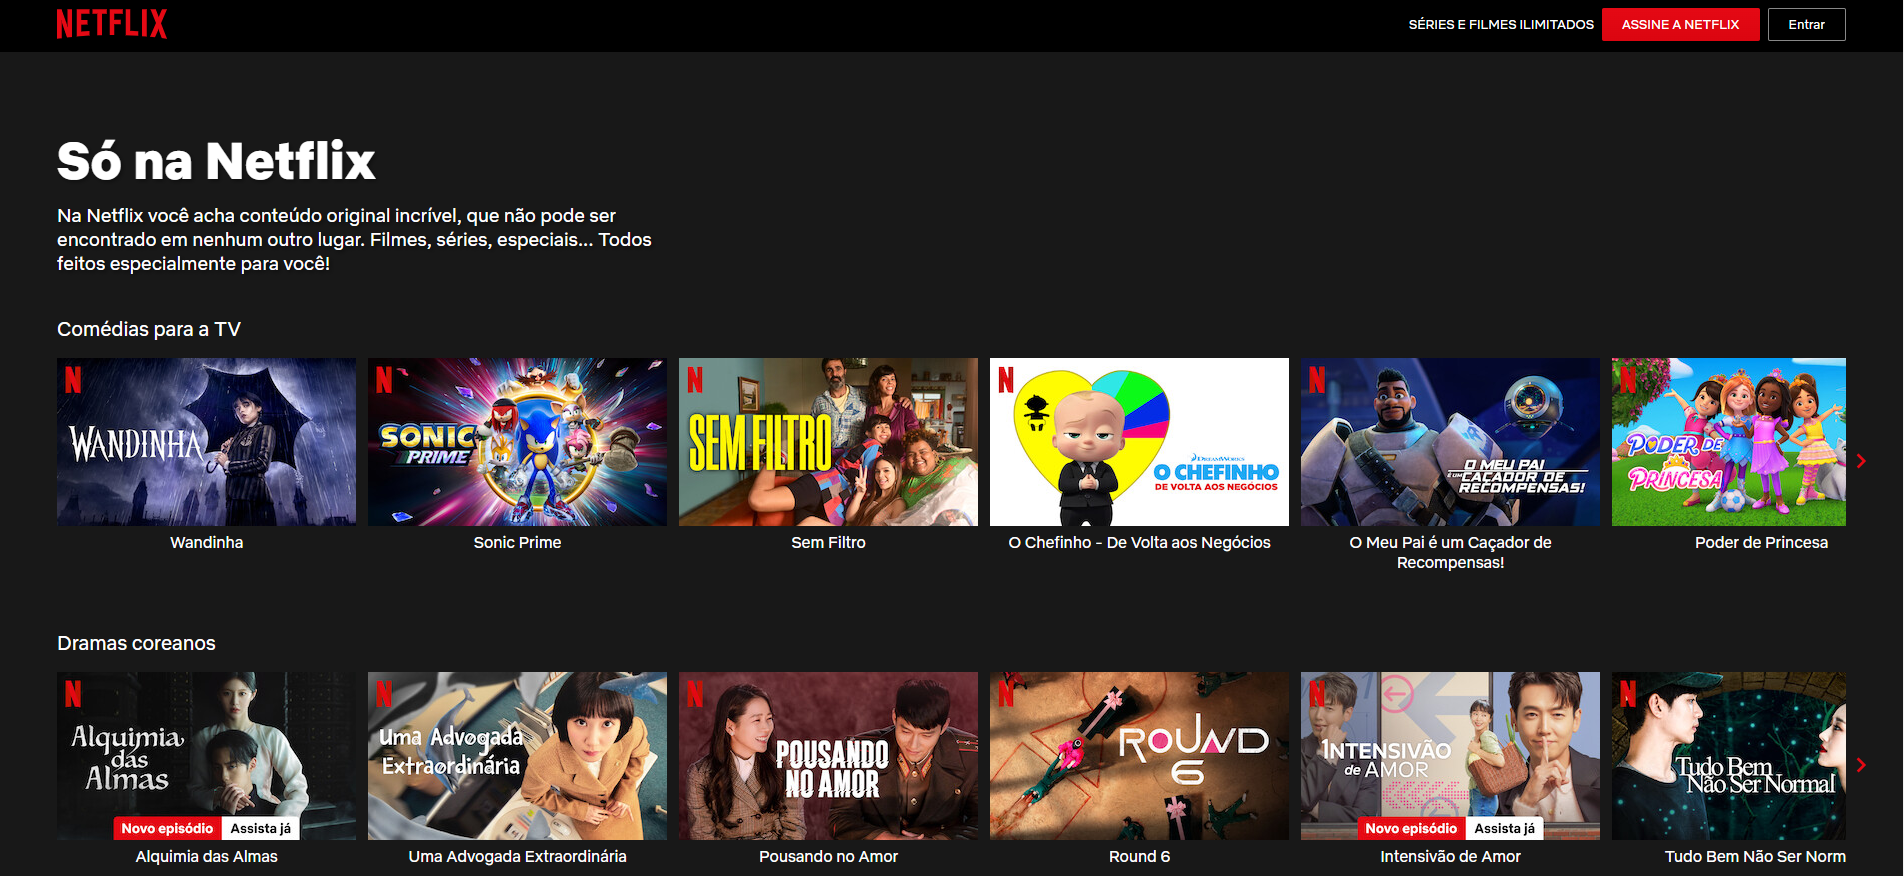Viewport: 1904px width, 876px height.
Task: Click Assista já badge on Intensivão de Amor
Action: point(1504,828)
